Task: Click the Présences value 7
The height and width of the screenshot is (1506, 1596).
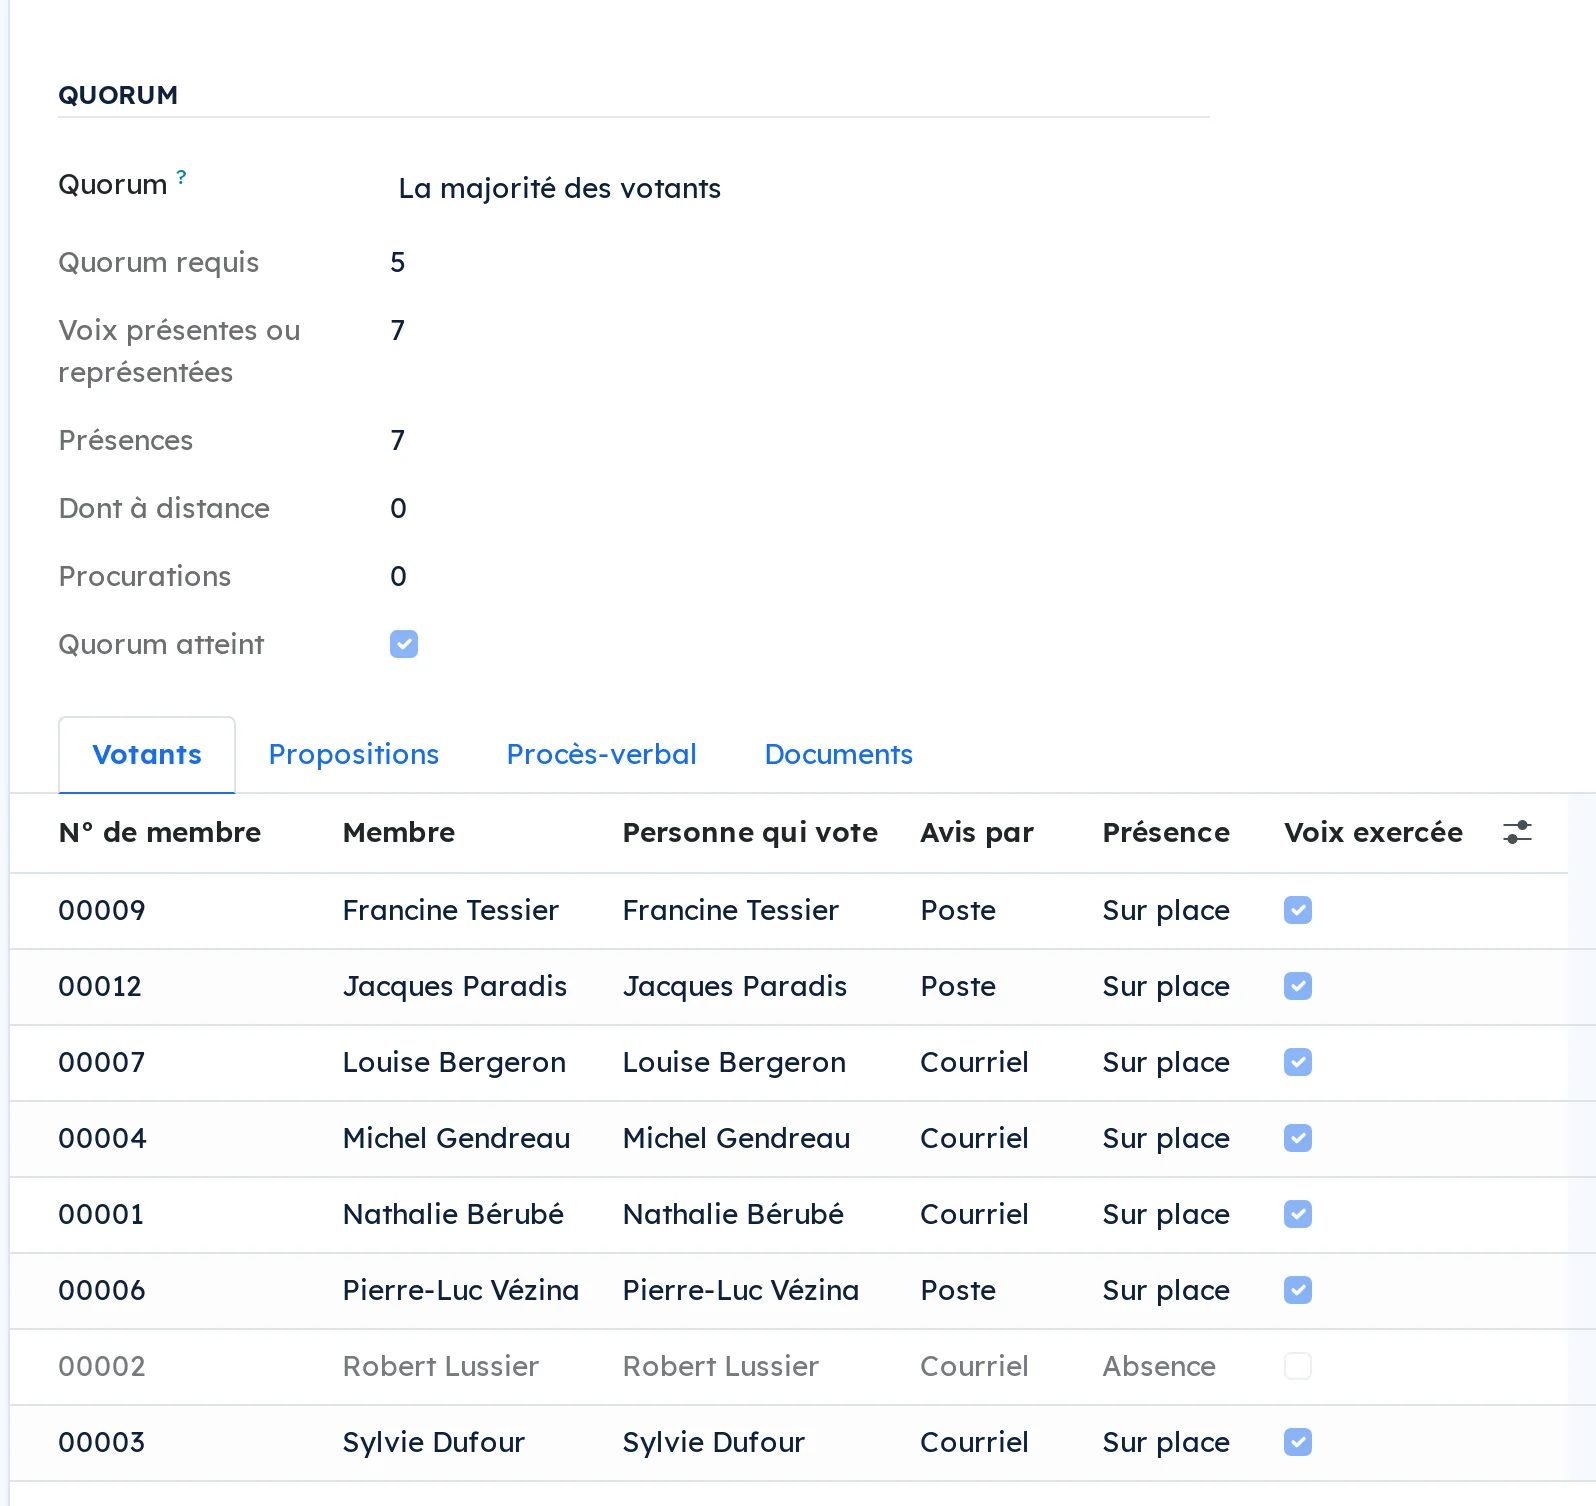Action: tap(398, 440)
